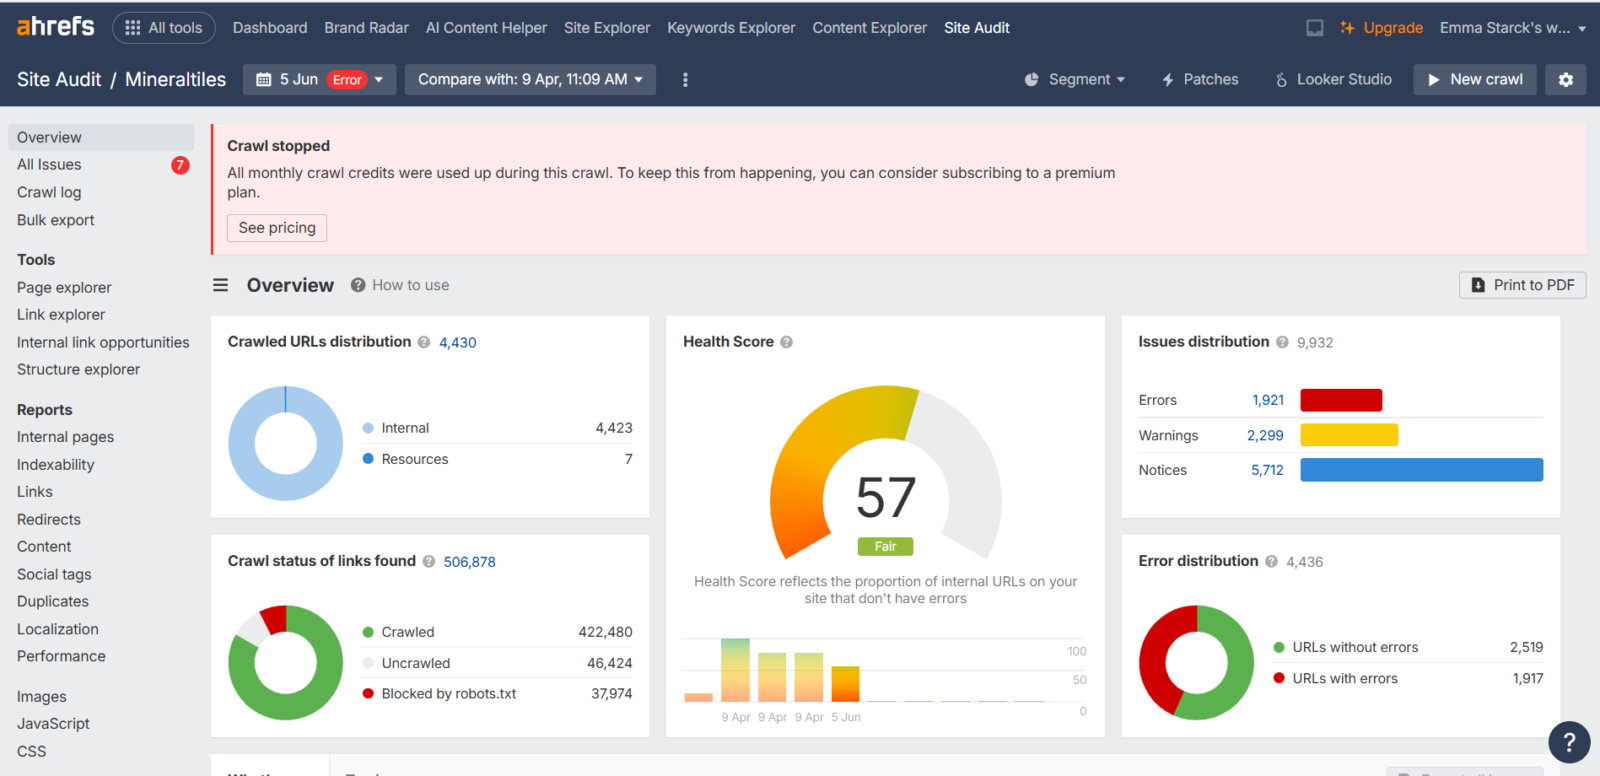This screenshot has height=776, width=1600.
Task: Click the 5 Jun history bar
Action: point(846,684)
